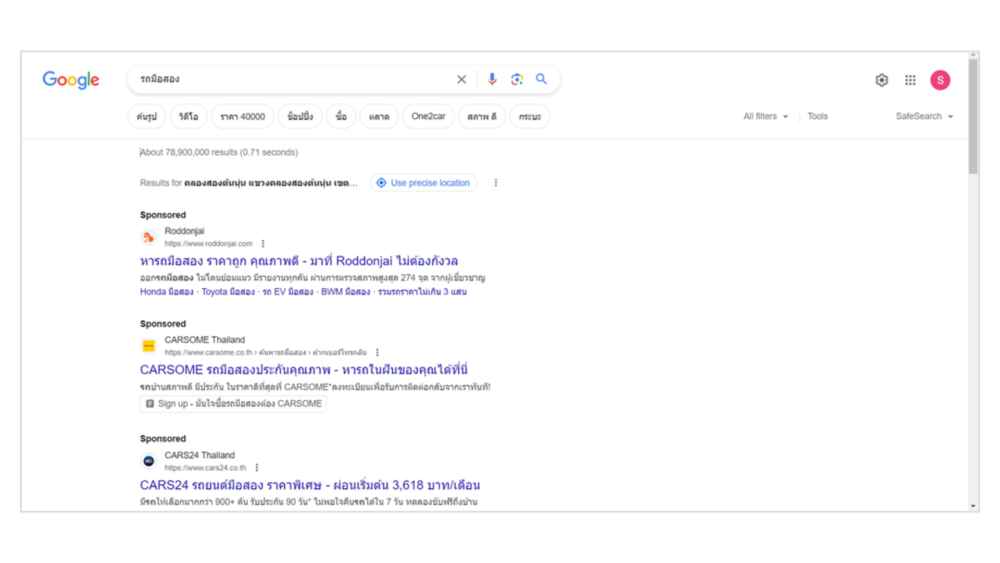The height and width of the screenshot is (563, 1000).
Task: Open the BWM มือสอง sitelink
Action: [346, 292]
